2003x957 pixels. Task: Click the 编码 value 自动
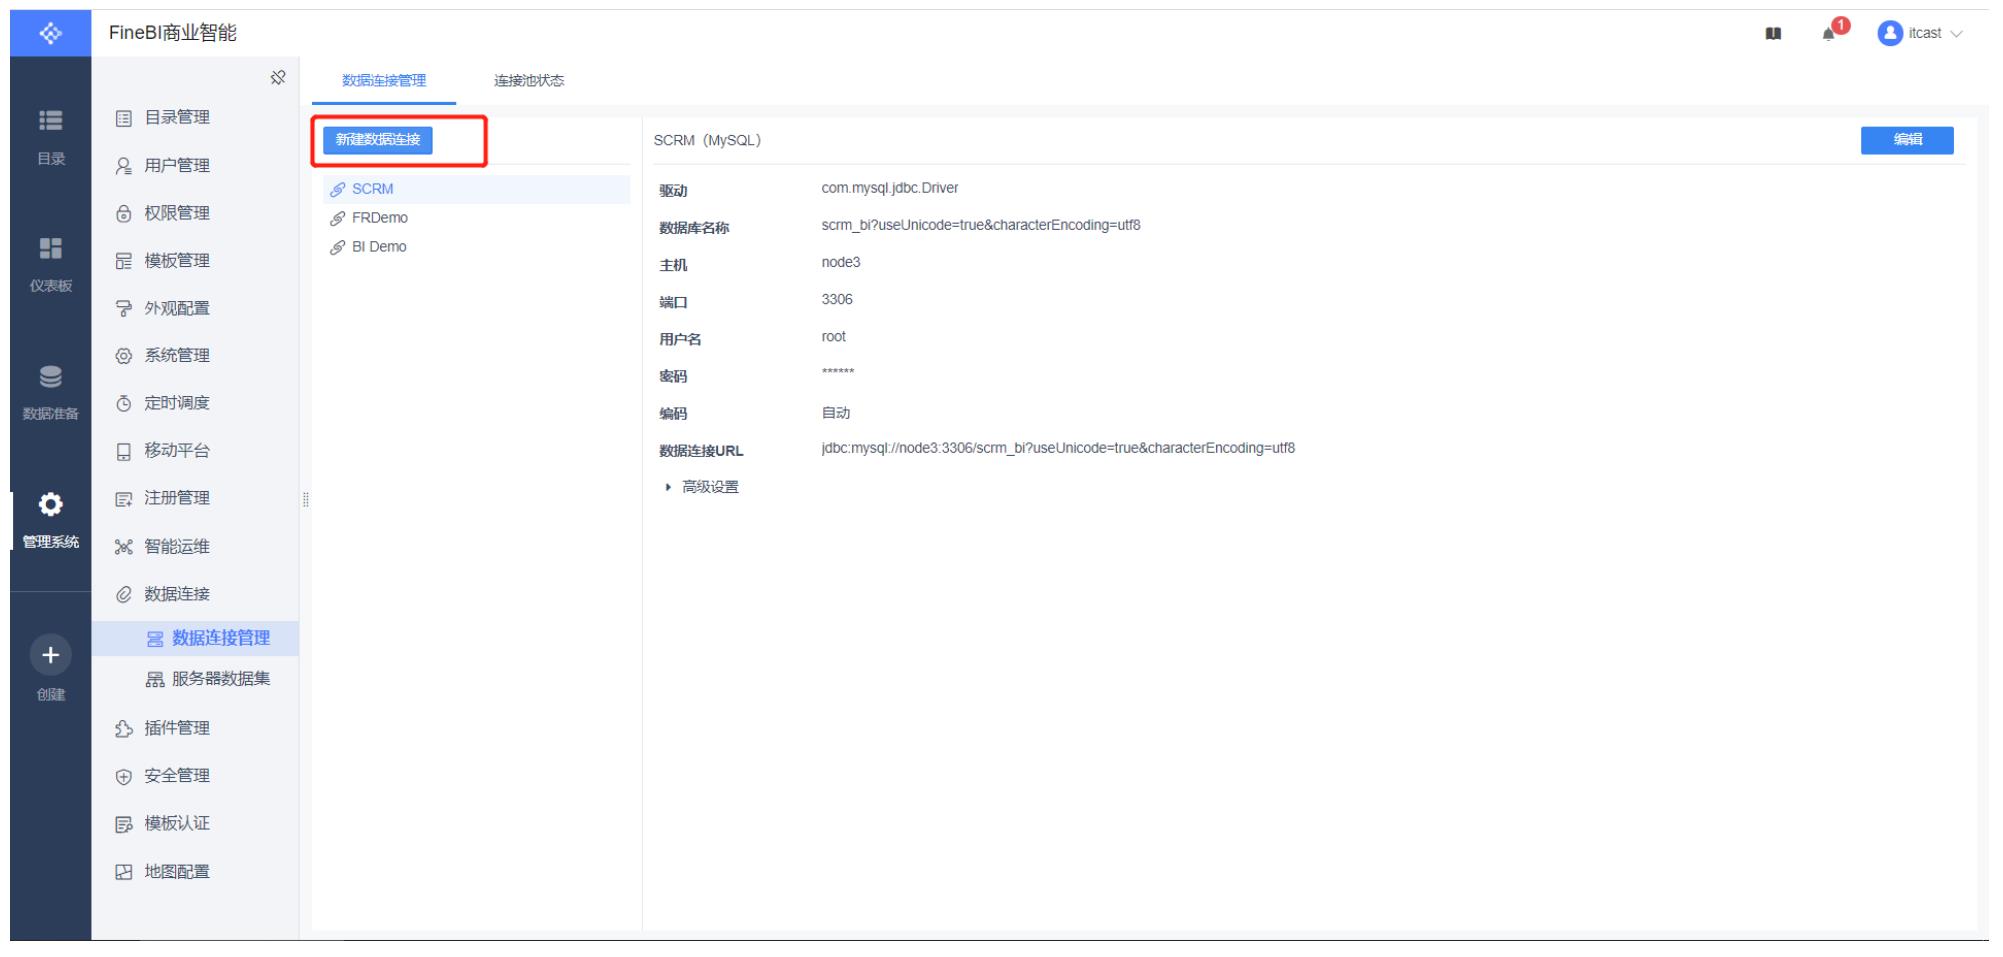836,413
